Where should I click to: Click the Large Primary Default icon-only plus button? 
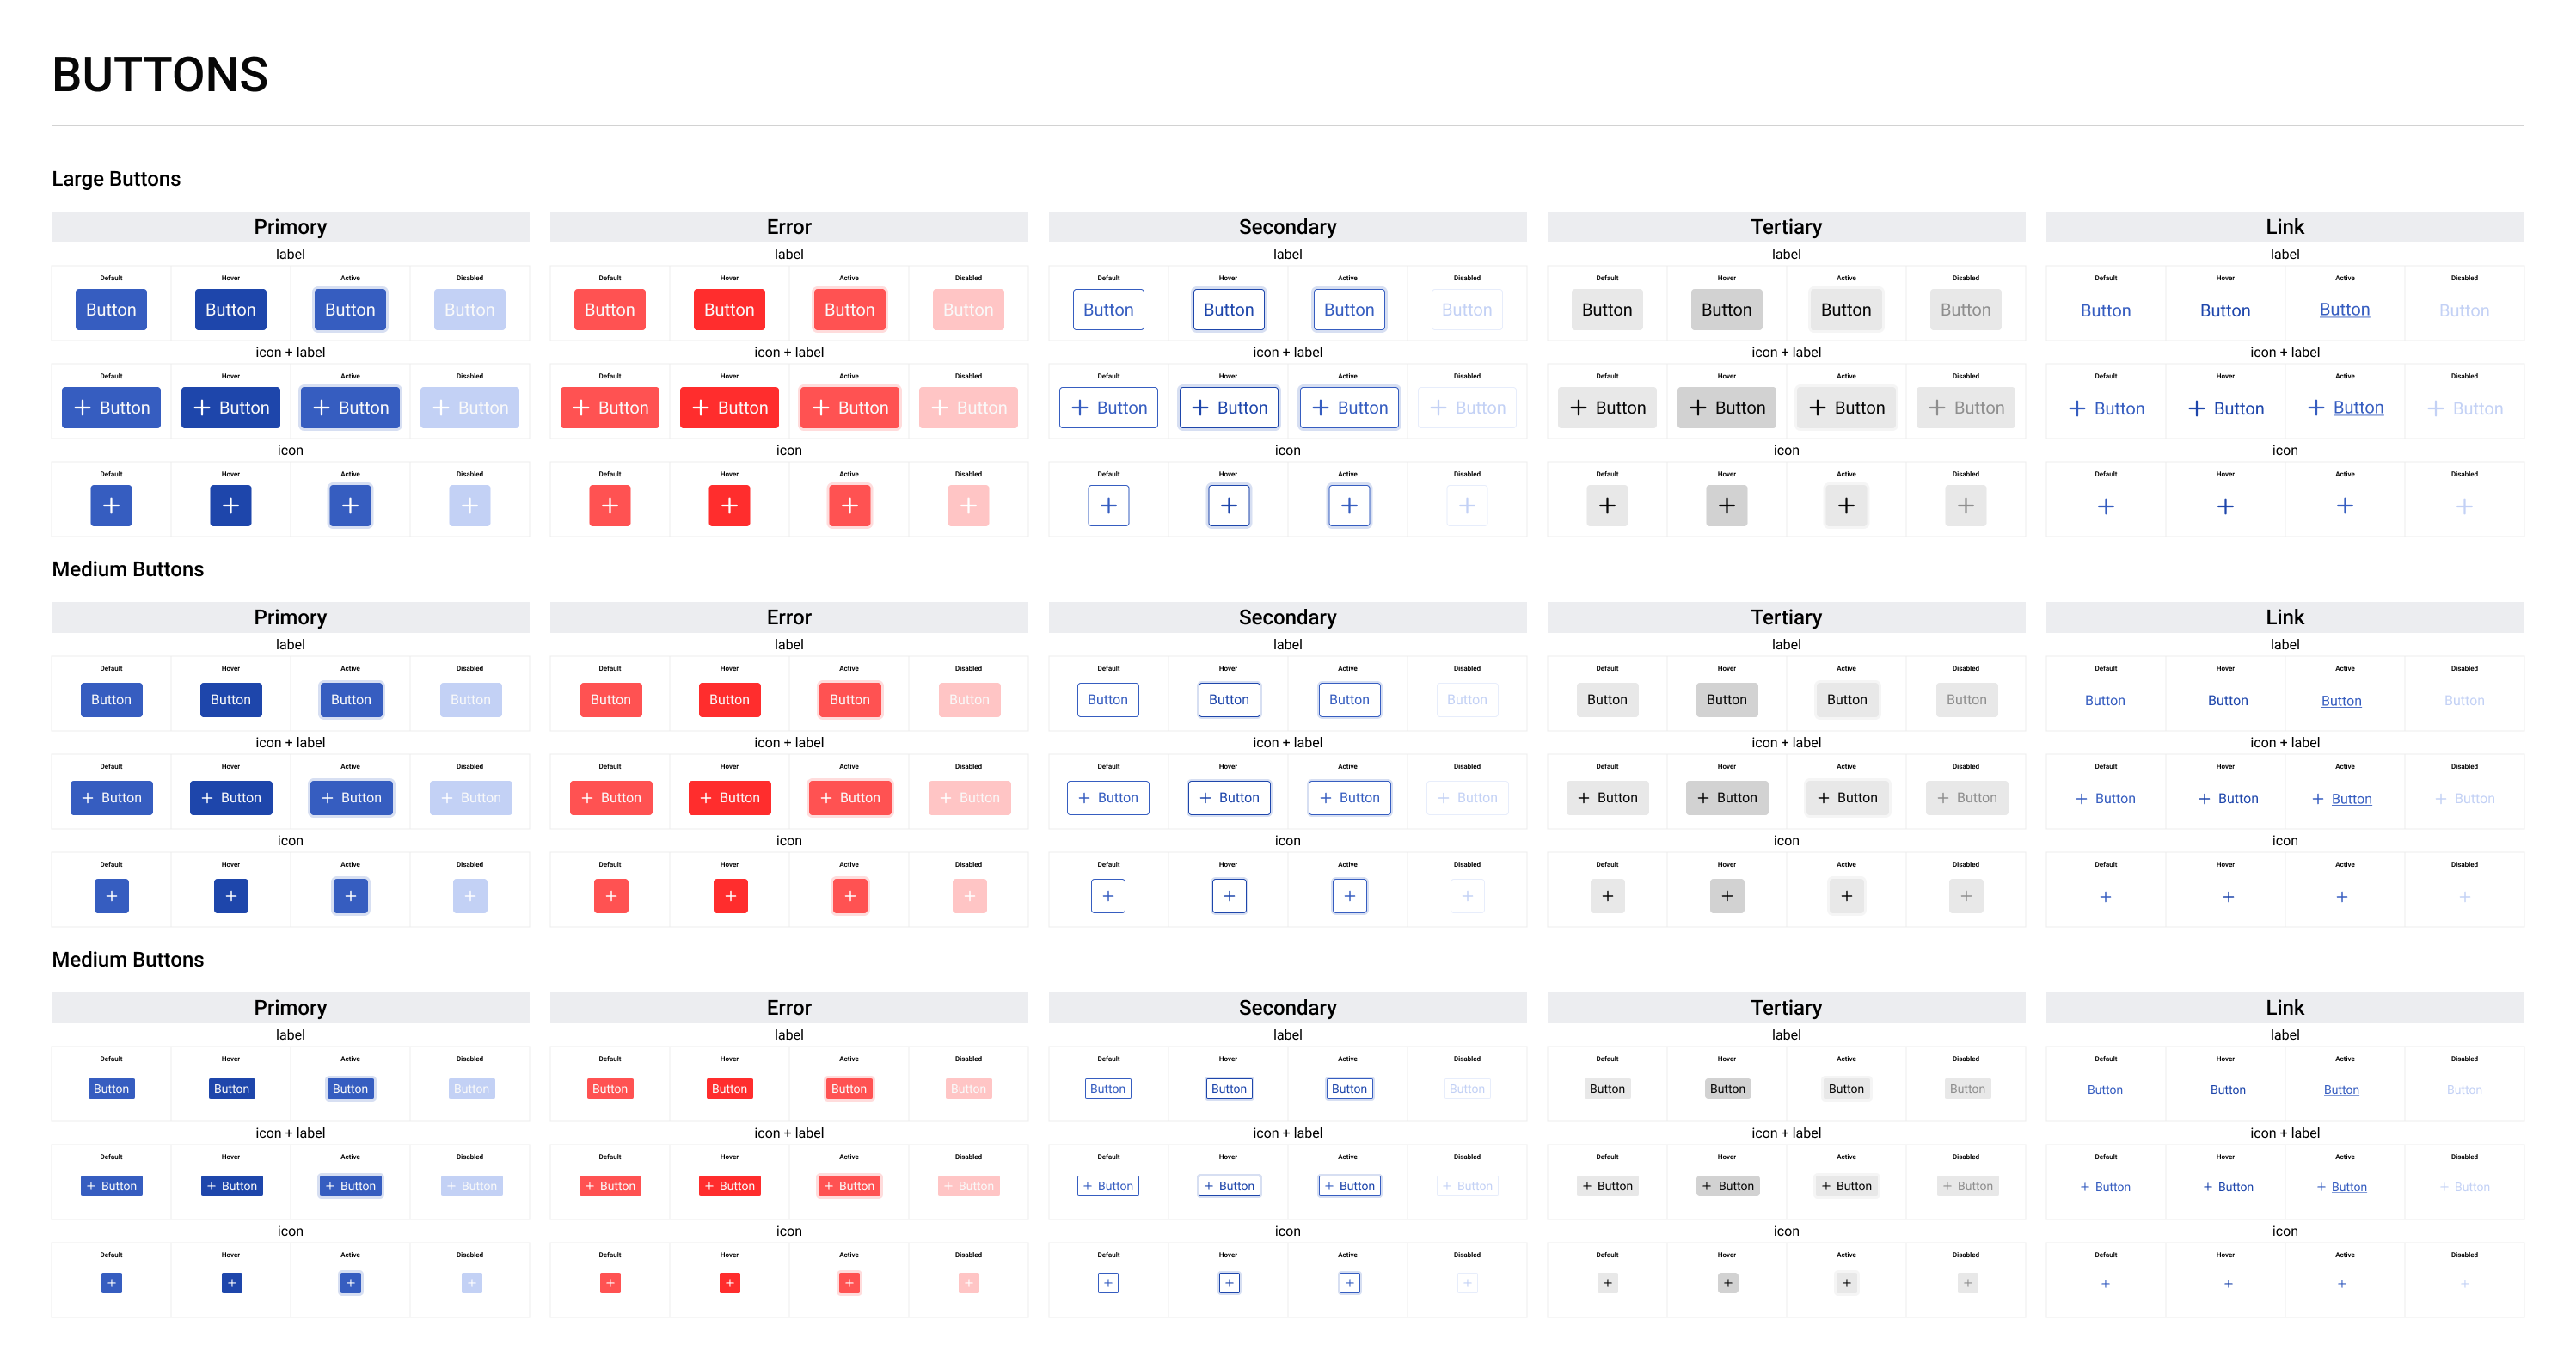(111, 506)
